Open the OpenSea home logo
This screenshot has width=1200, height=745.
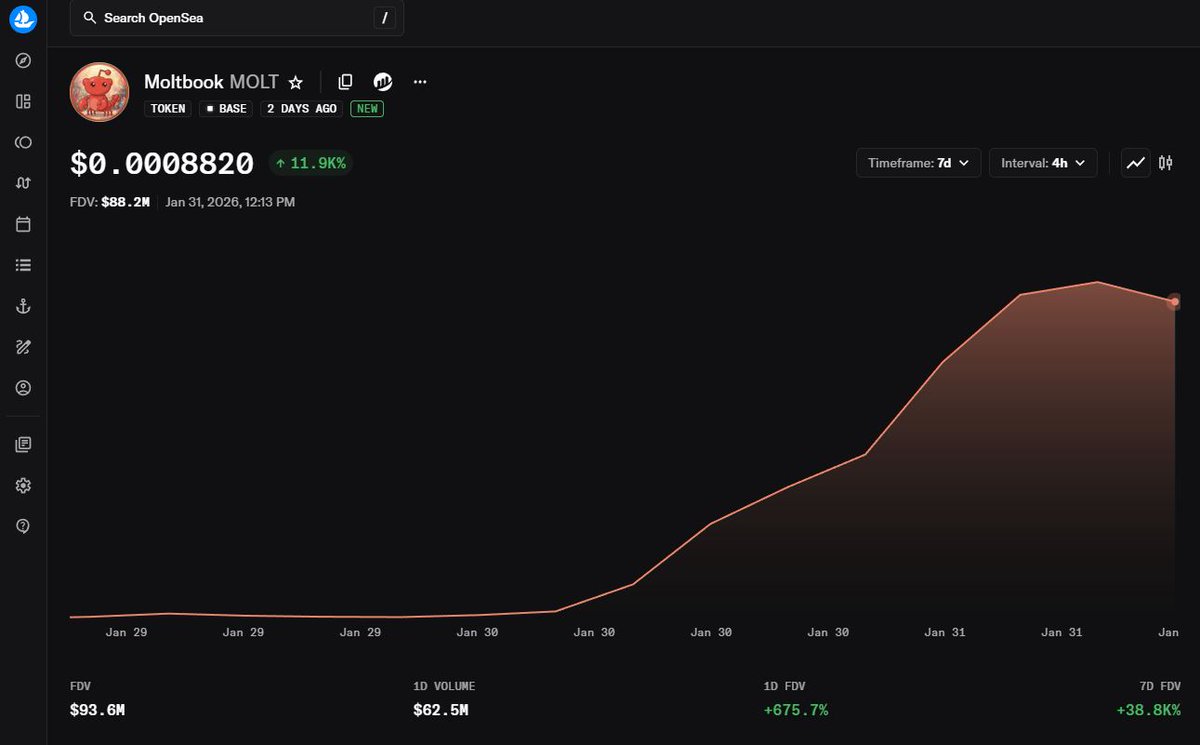click(23, 18)
